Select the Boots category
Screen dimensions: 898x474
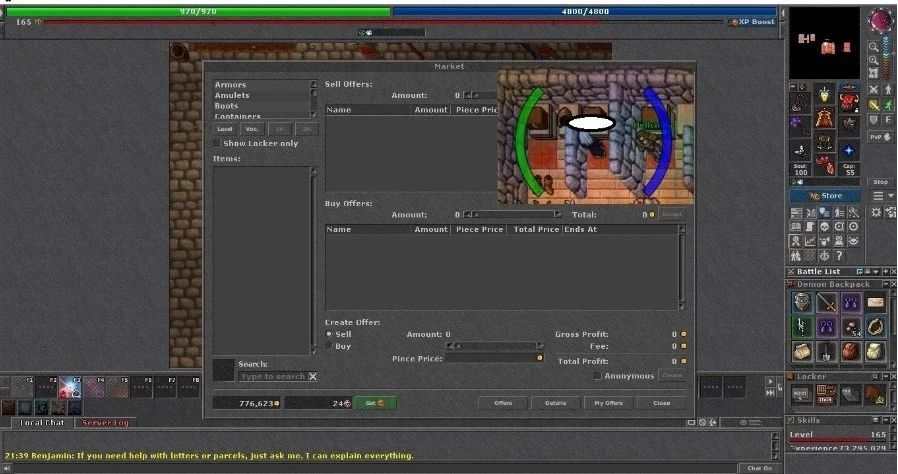click(261, 106)
